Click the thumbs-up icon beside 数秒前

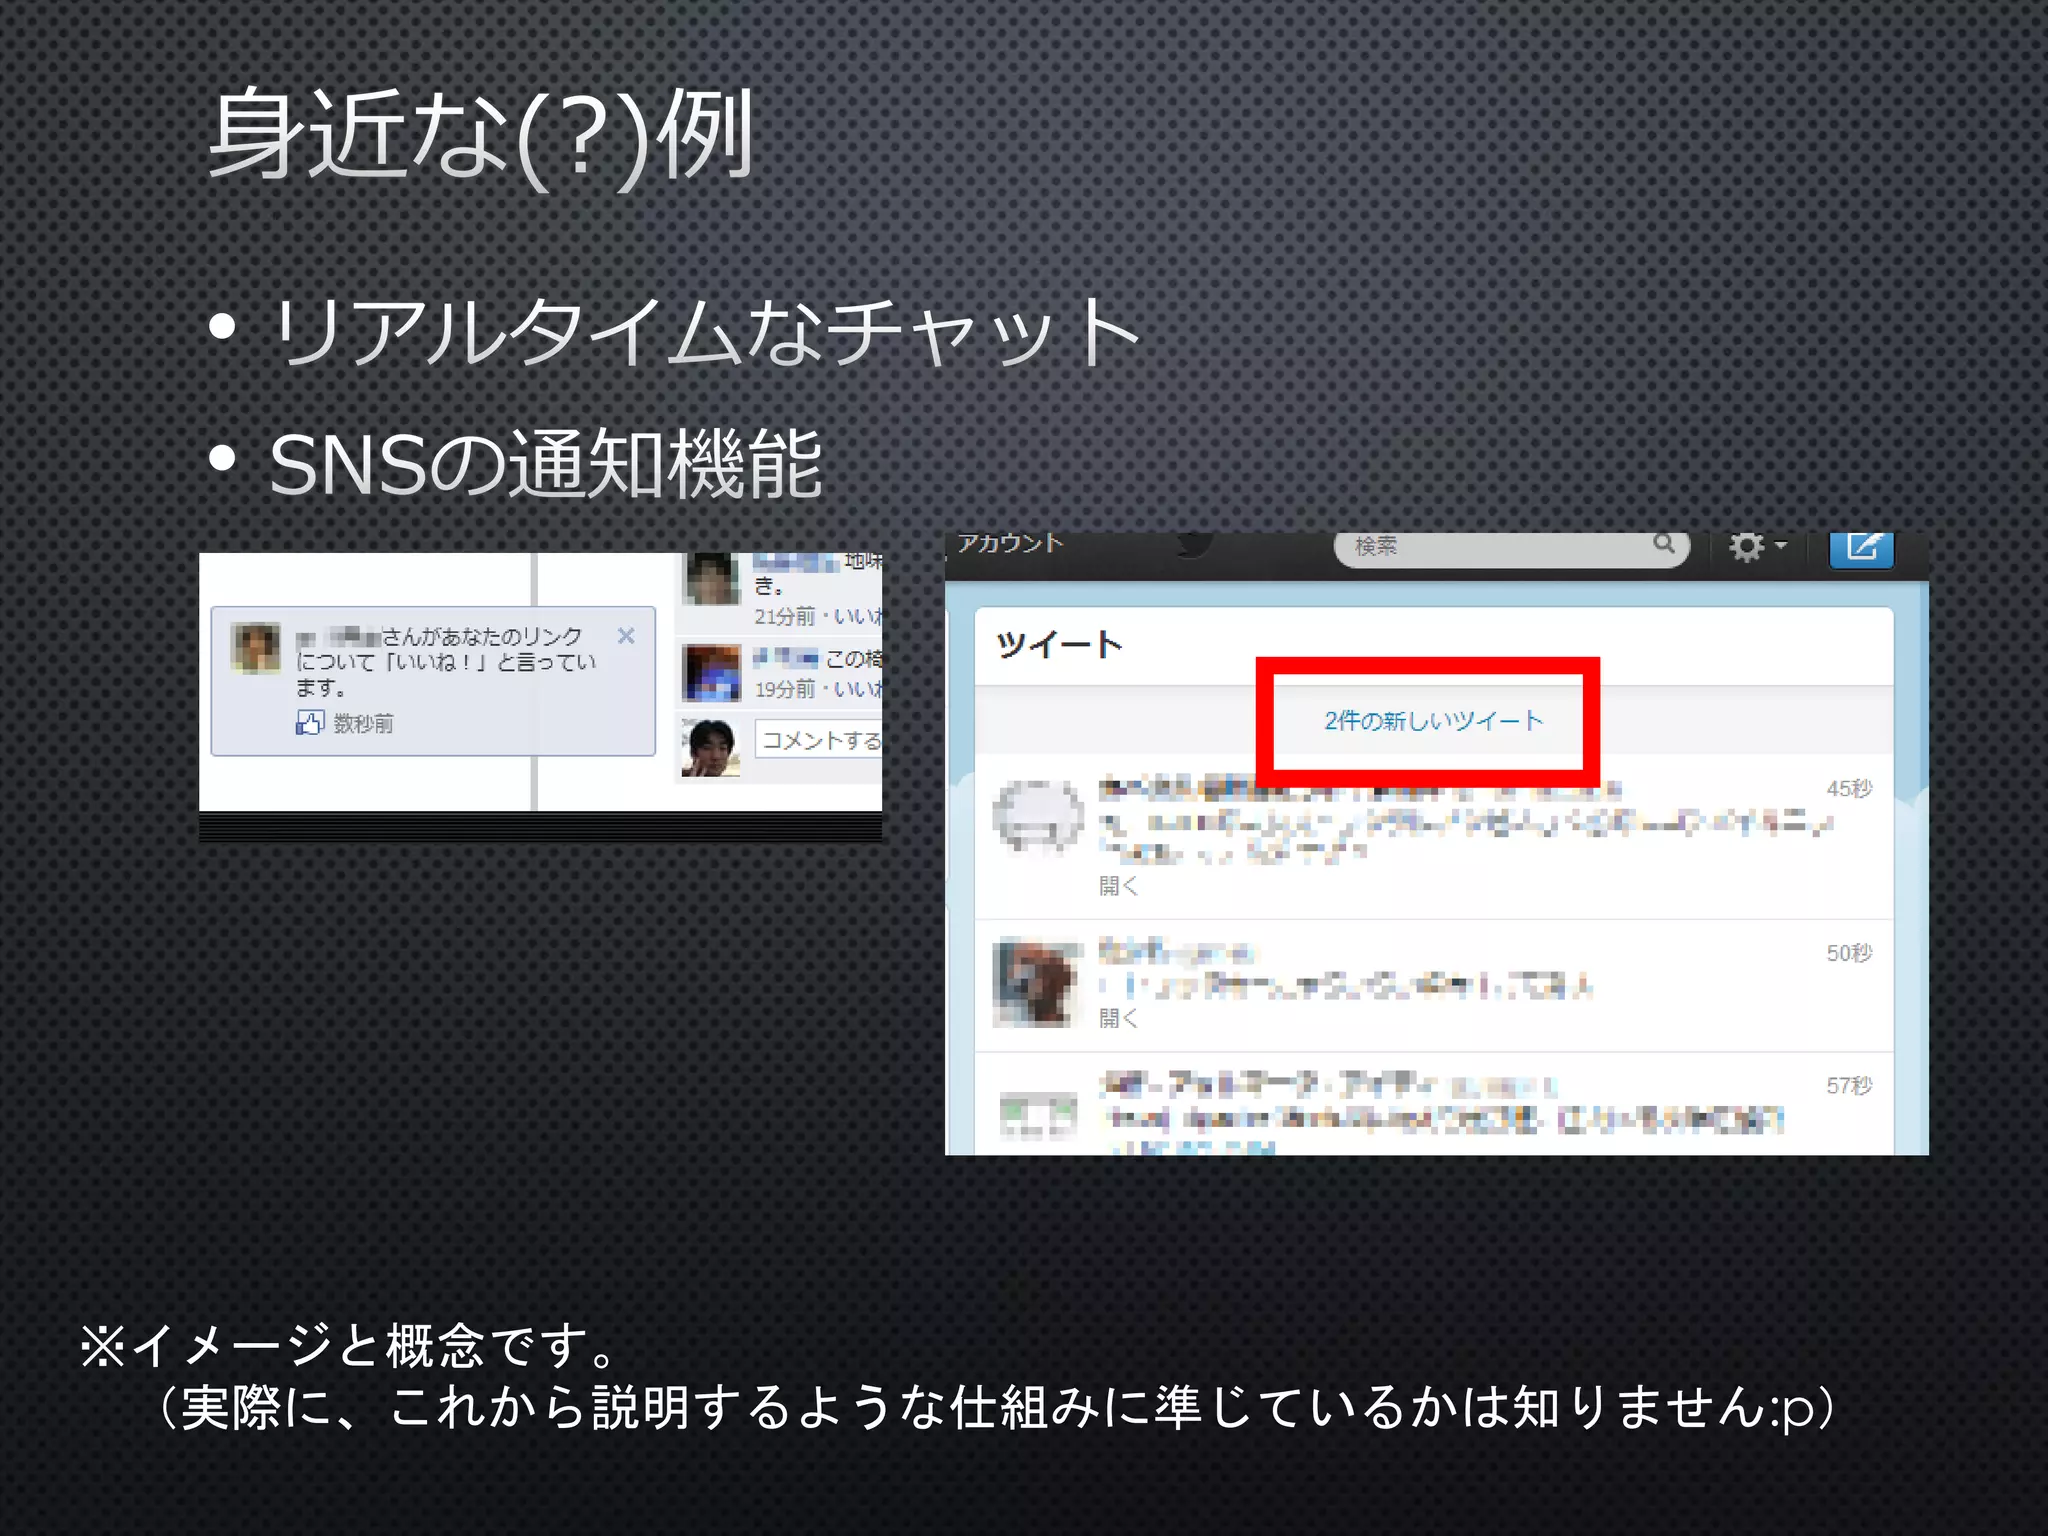click(310, 722)
